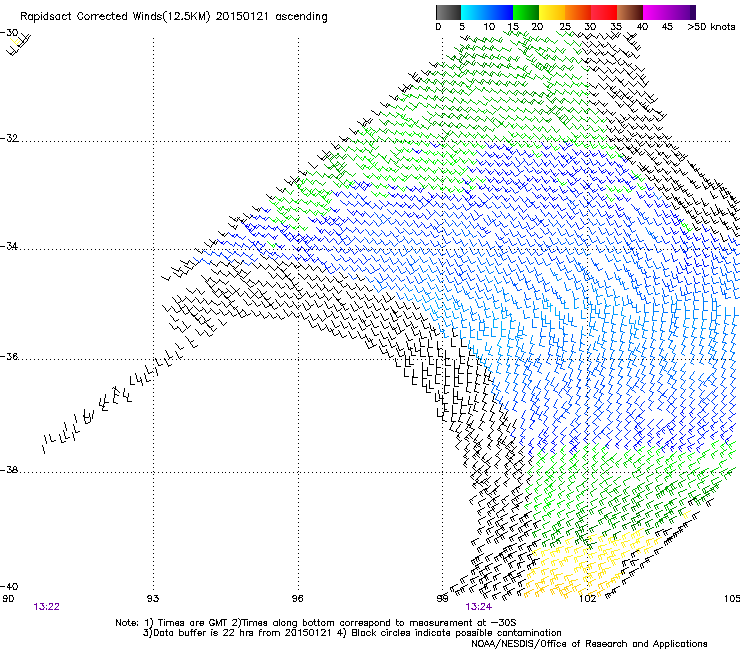Click the word 'ascending' in the title
740x650 pixels.
click(301, 17)
